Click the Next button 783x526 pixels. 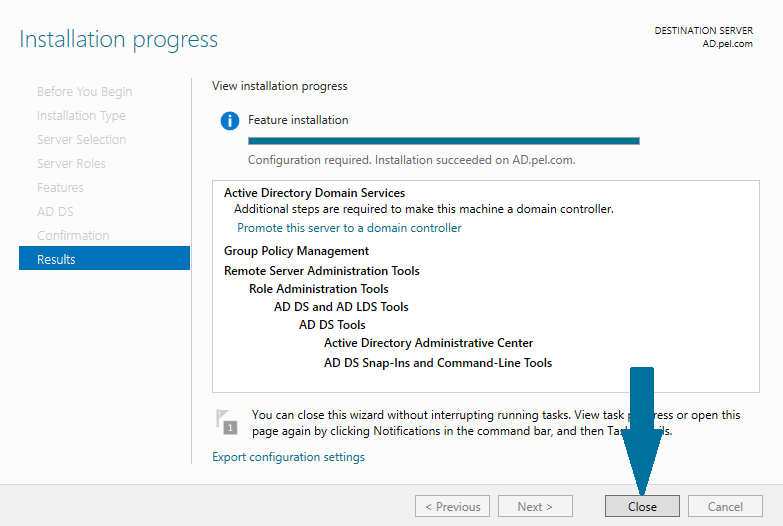coord(535,507)
